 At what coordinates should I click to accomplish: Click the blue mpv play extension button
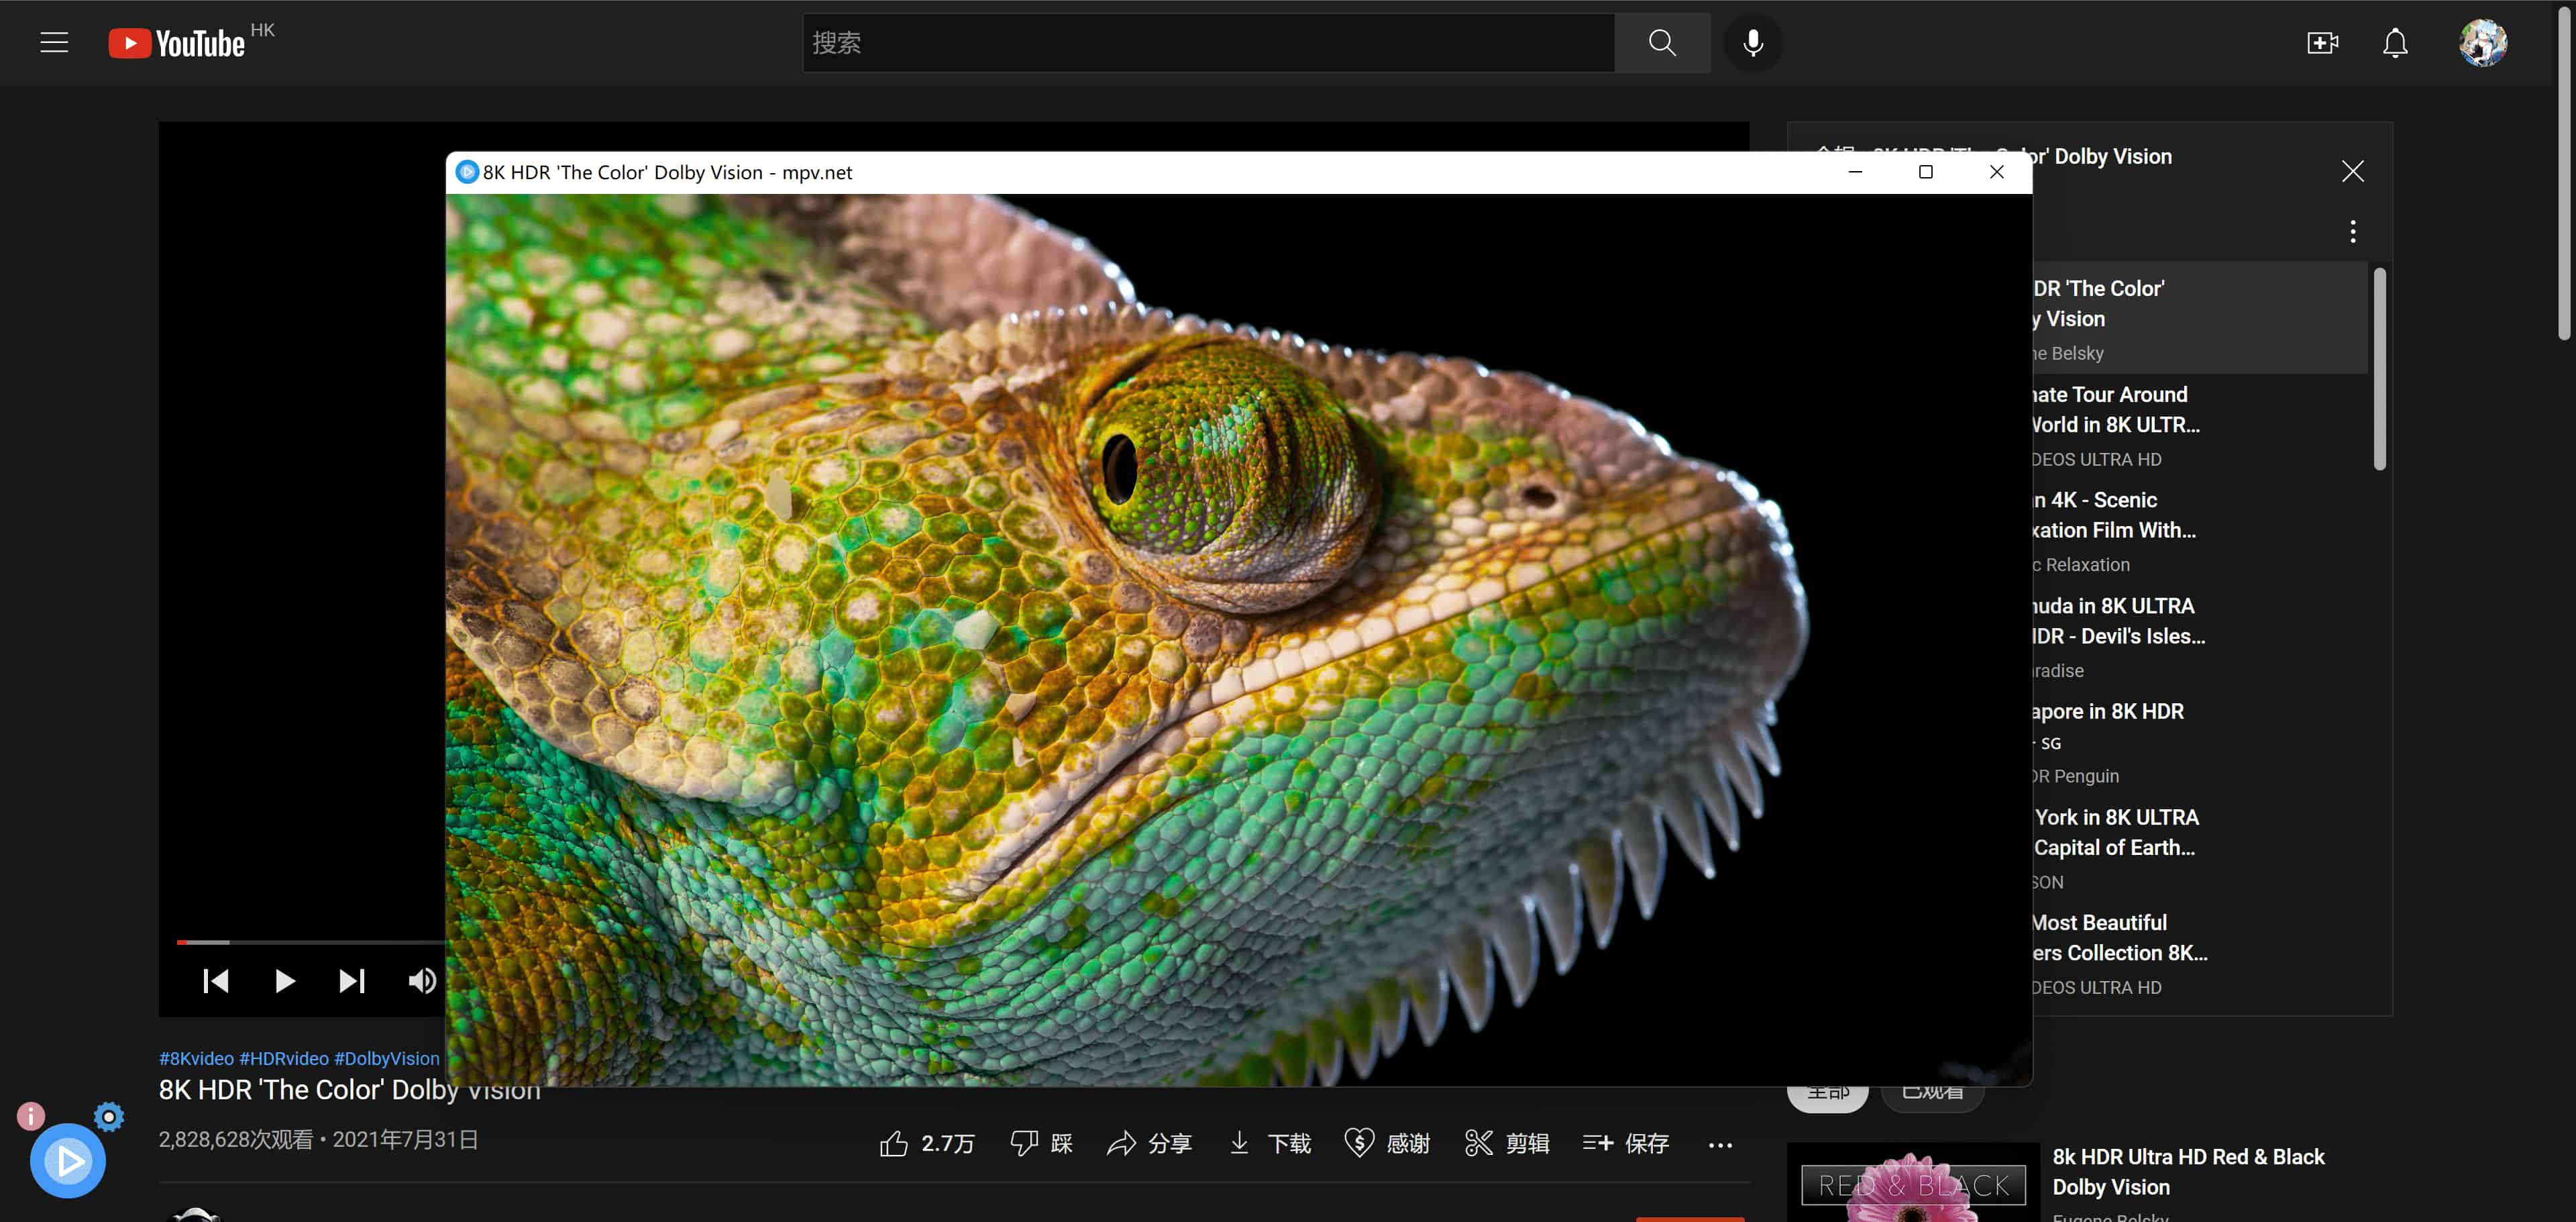click(68, 1160)
